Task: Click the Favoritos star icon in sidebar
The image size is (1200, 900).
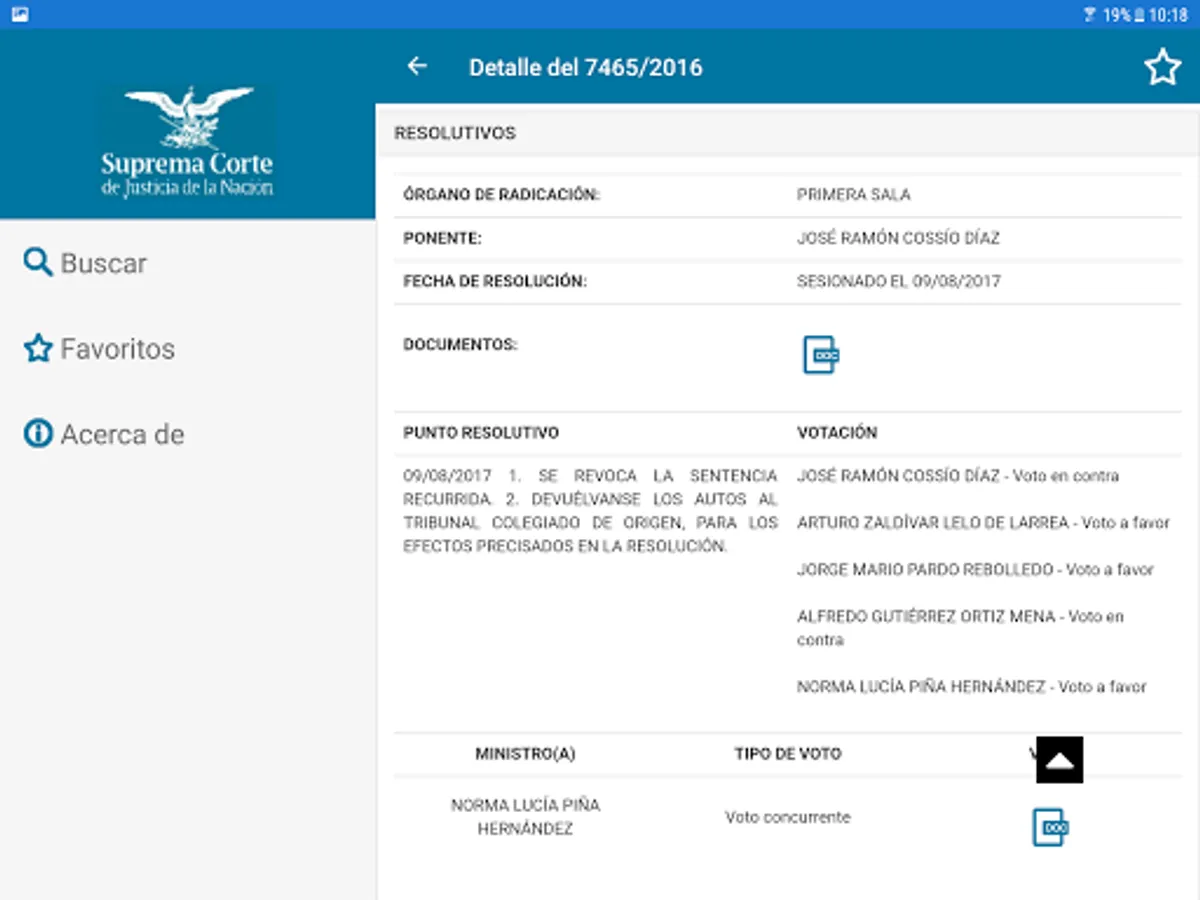Action: 38,348
